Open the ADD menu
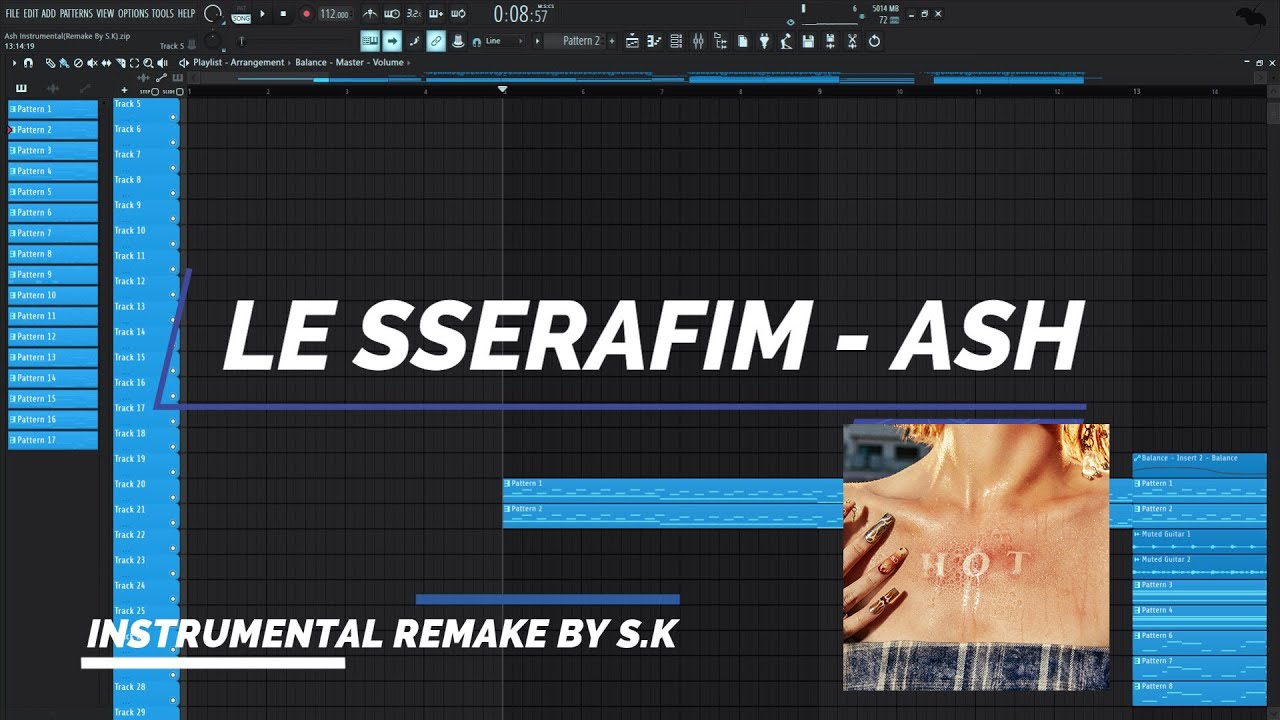1280x720 pixels. pos(49,14)
